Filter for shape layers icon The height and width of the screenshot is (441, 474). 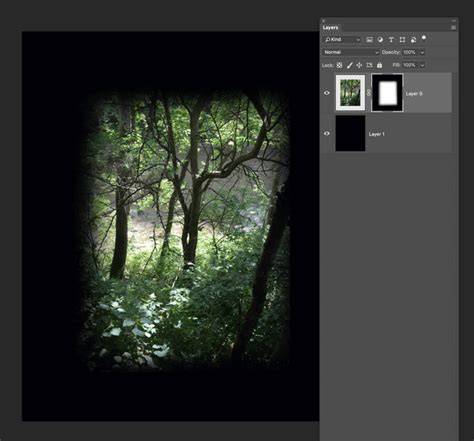(x=402, y=40)
